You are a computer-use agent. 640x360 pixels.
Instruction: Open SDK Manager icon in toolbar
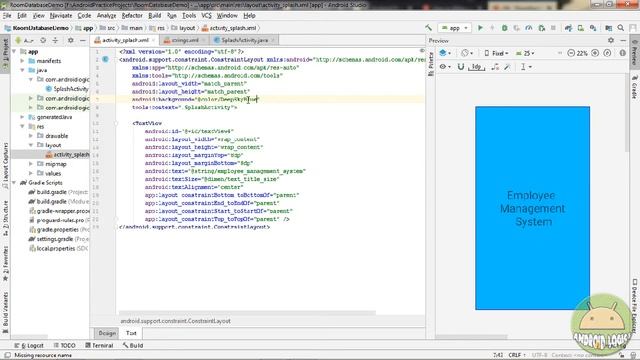[x=593, y=28]
